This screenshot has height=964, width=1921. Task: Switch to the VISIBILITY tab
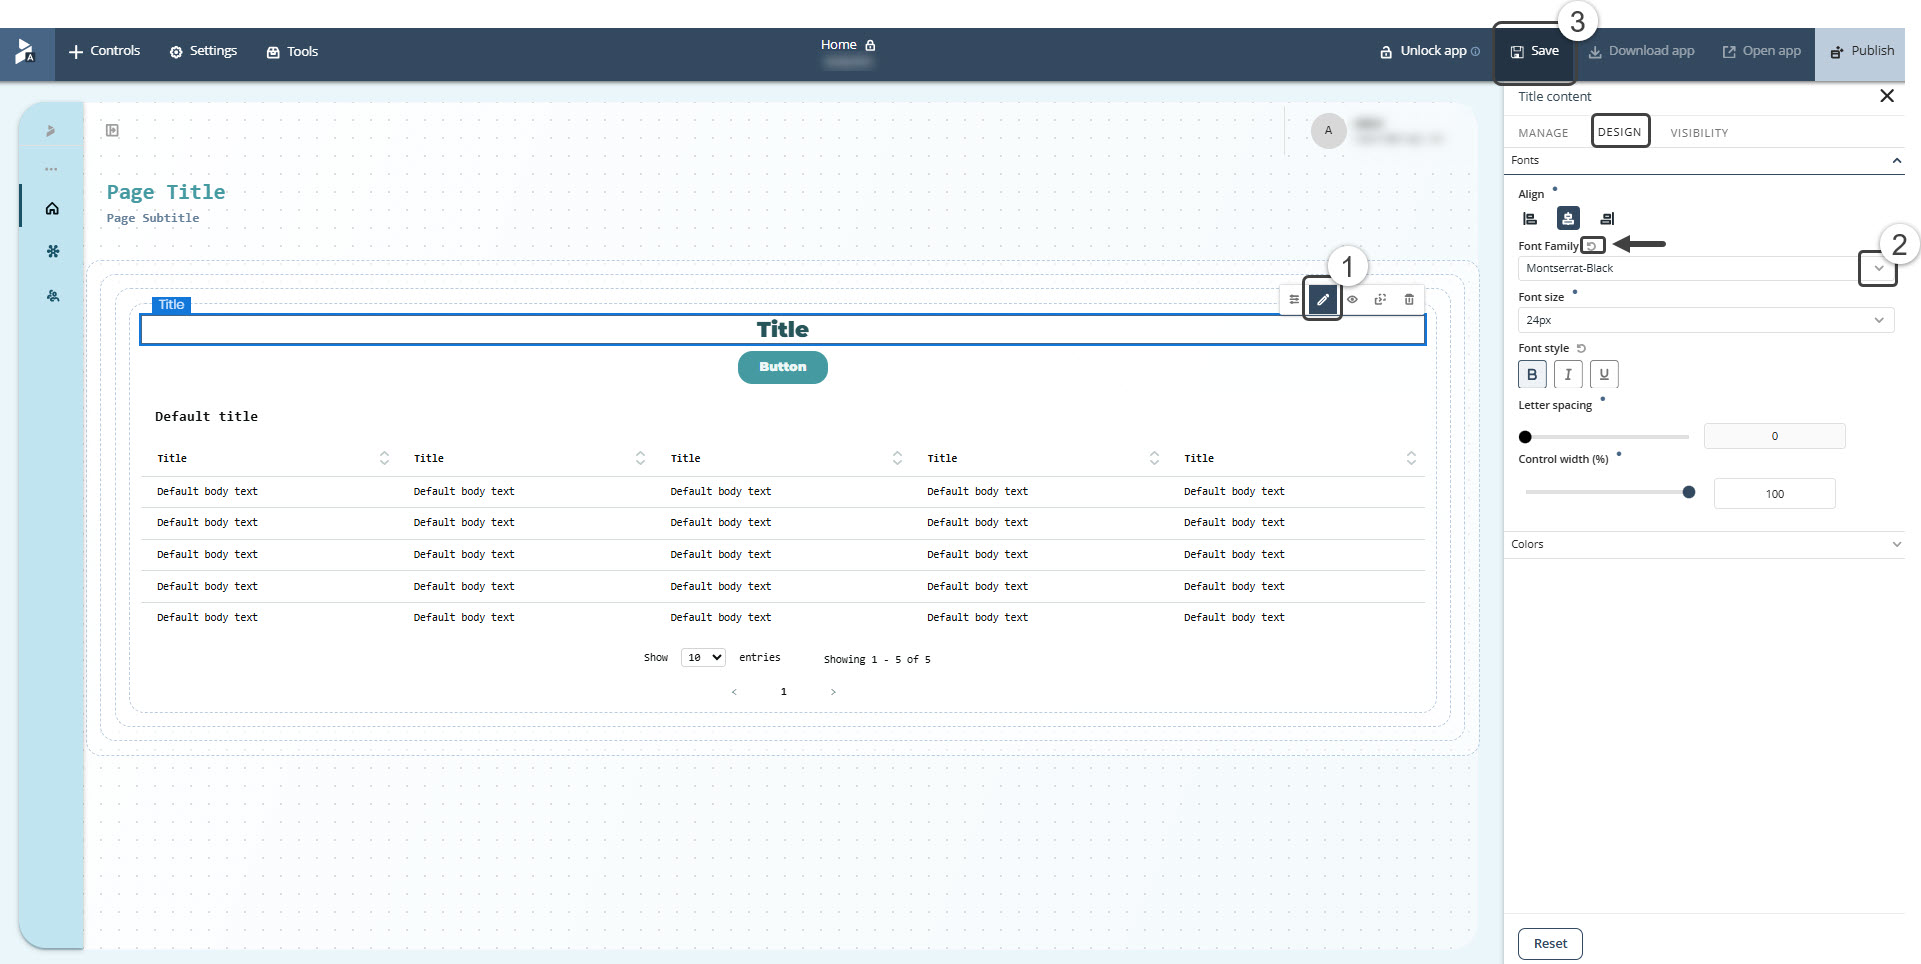[1698, 133]
